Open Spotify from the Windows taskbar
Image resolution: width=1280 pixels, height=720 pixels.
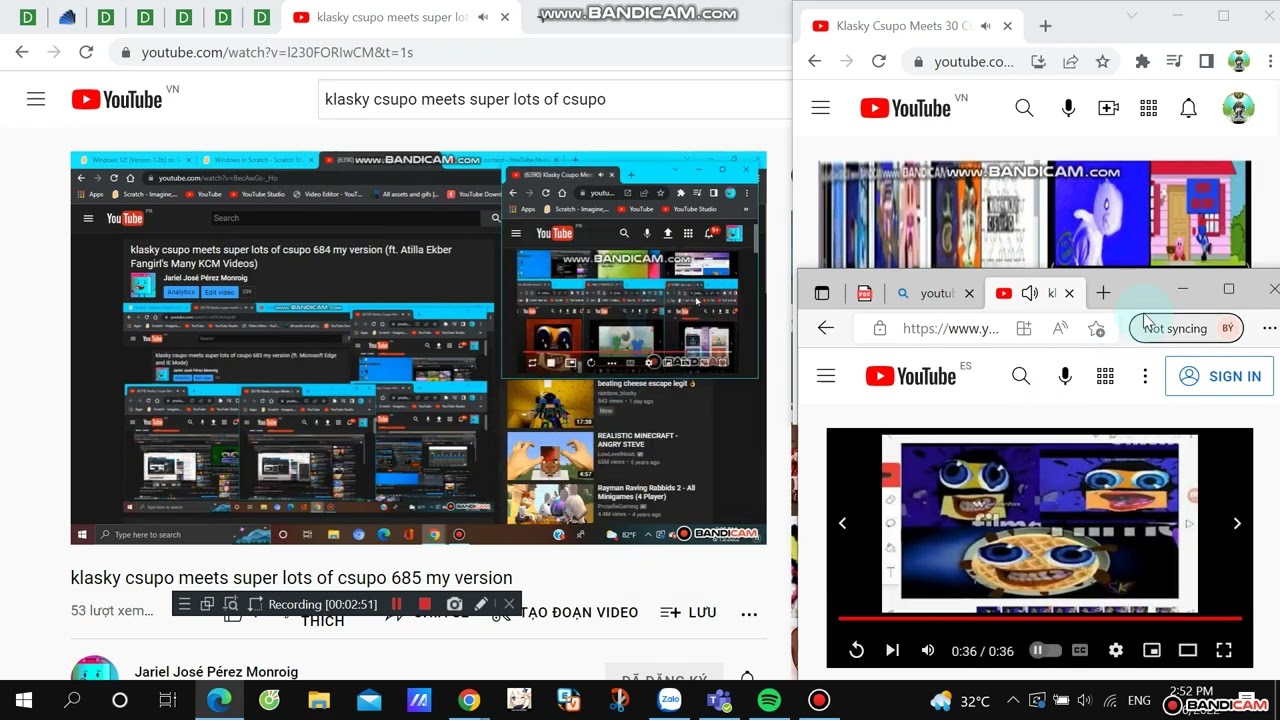click(x=769, y=700)
